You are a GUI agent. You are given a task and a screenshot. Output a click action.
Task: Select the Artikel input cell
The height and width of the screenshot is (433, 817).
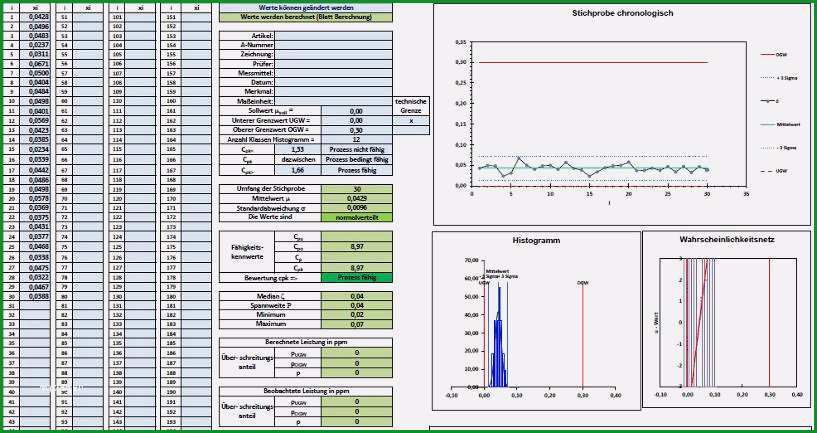click(333, 36)
